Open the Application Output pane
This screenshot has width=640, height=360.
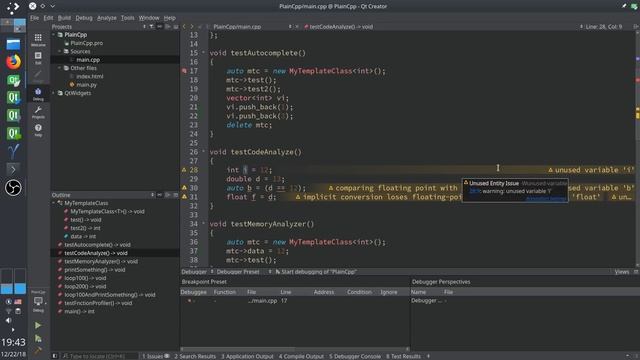[x=247, y=356]
